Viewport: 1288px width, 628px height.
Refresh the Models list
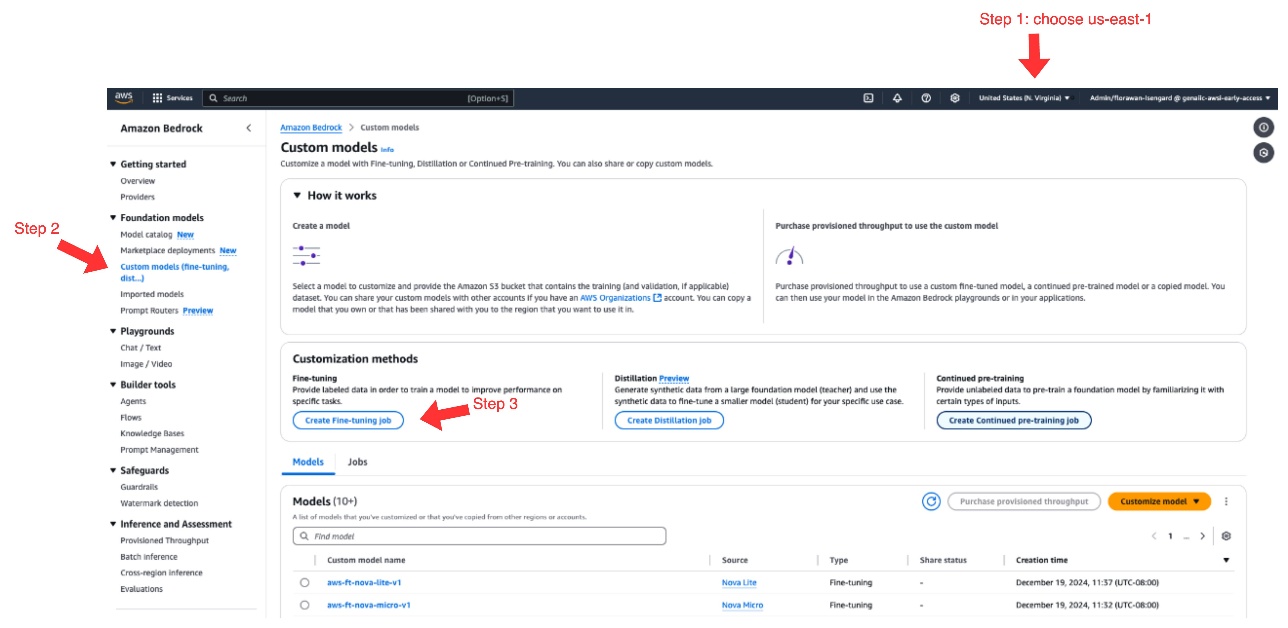coord(931,501)
